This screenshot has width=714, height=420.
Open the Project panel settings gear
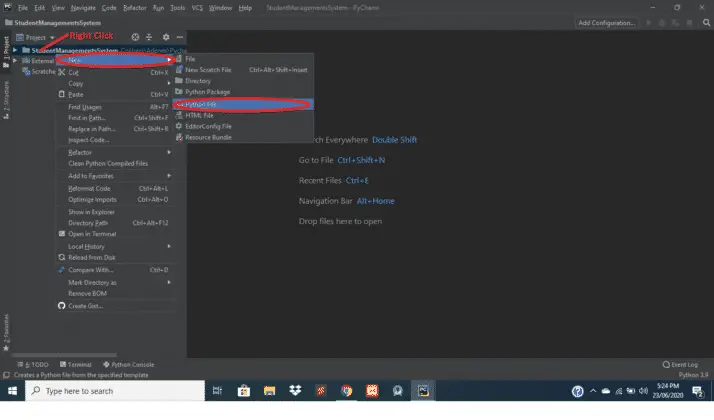[166, 37]
